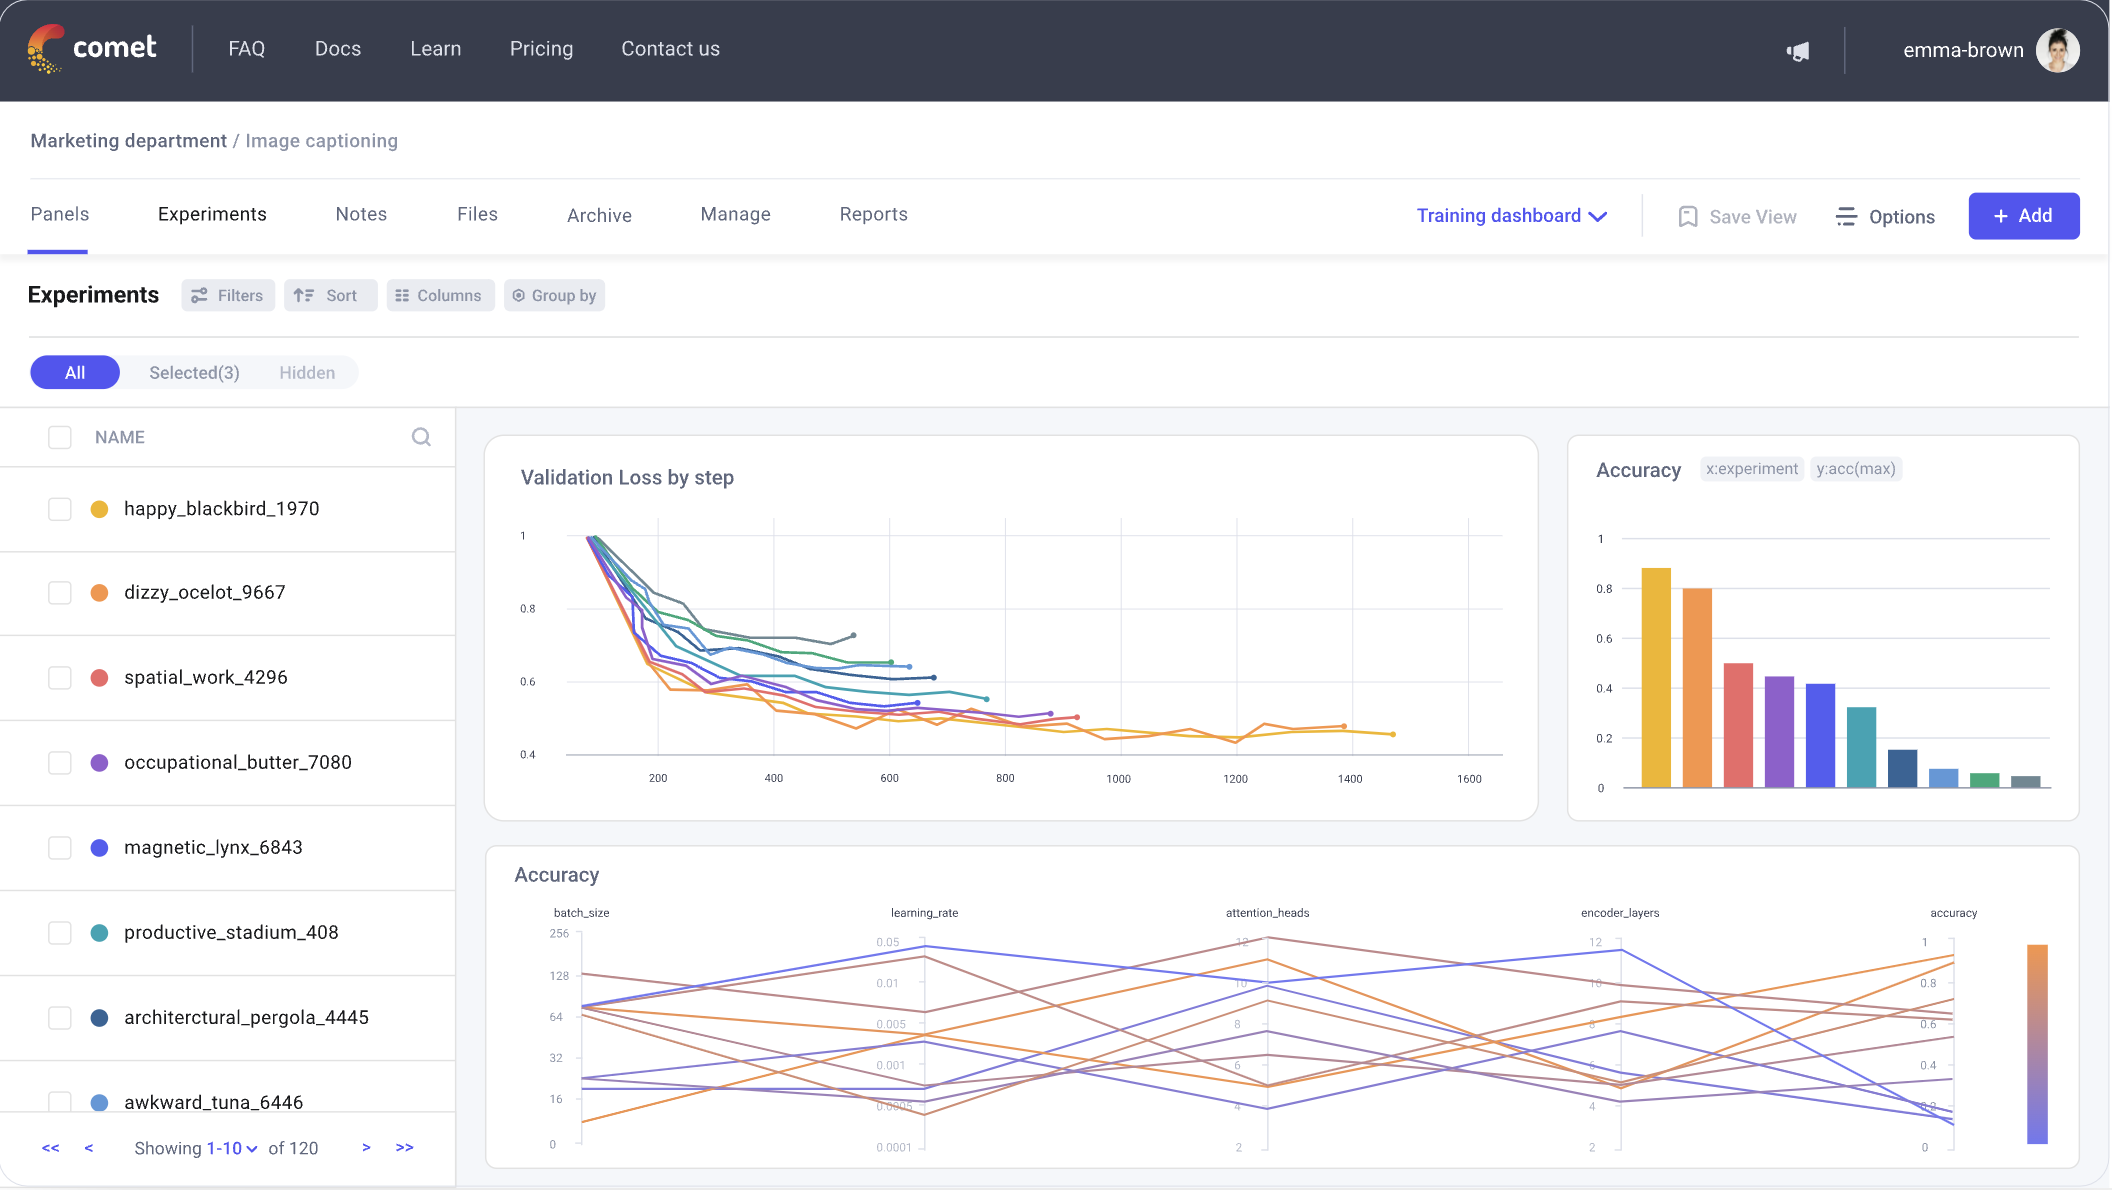Open the Filters tool
Screen dimensions: 2112x1190
pyautogui.click(x=228, y=296)
